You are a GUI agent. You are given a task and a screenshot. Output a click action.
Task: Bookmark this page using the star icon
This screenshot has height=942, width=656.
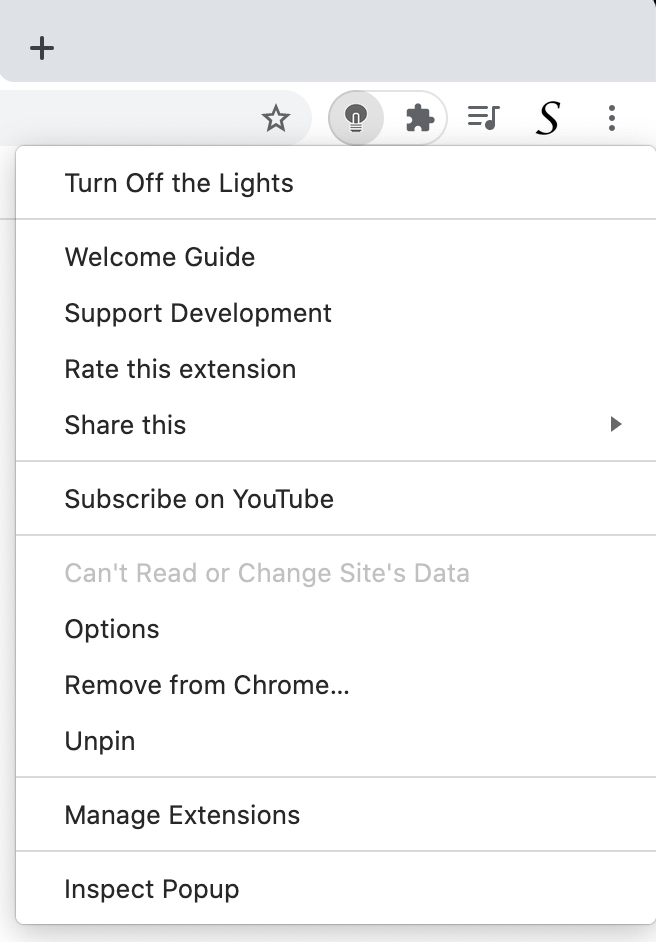click(276, 117)
